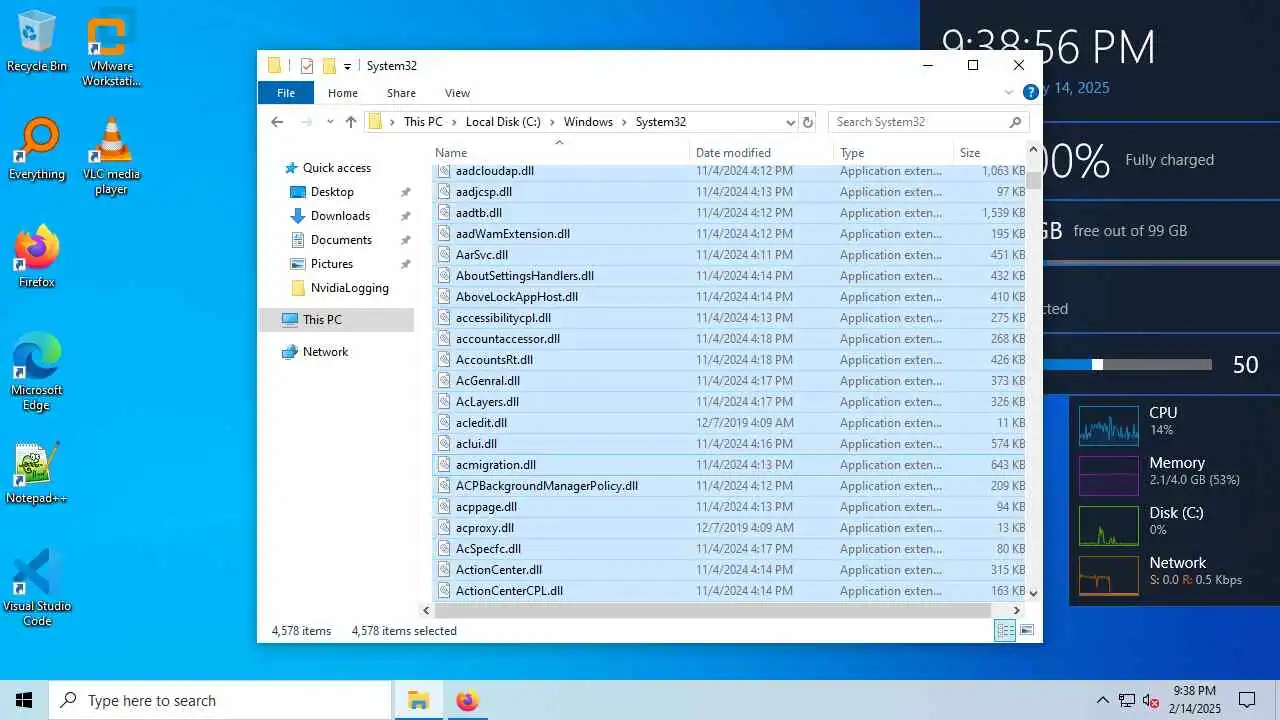Select the file acmigration.dll
The image size is (1280, 720).
point(729,465)
